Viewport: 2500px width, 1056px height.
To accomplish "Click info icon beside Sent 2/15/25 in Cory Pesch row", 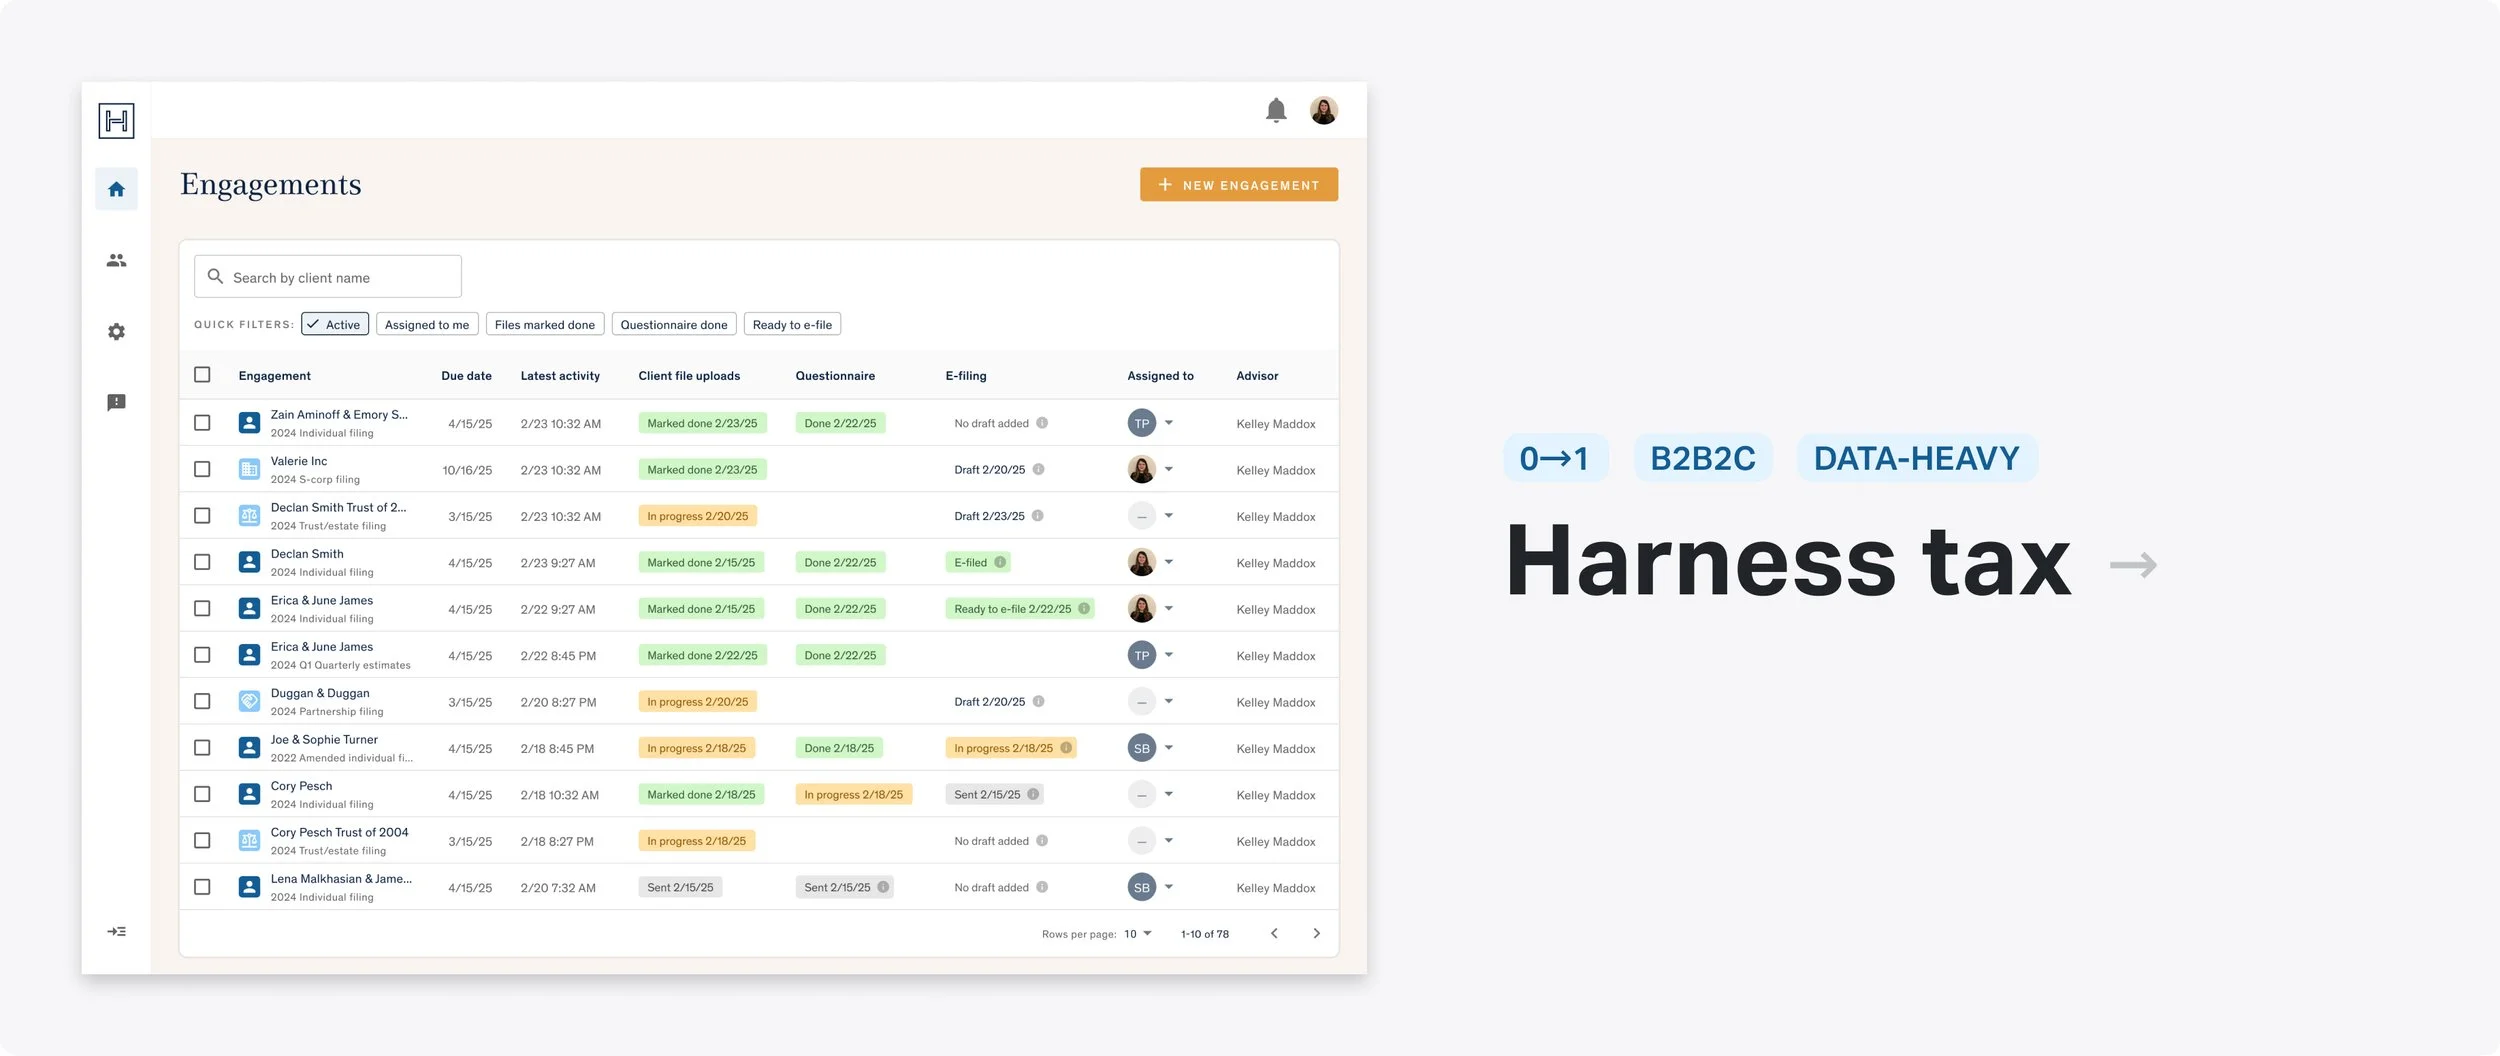I will 1033,794.
